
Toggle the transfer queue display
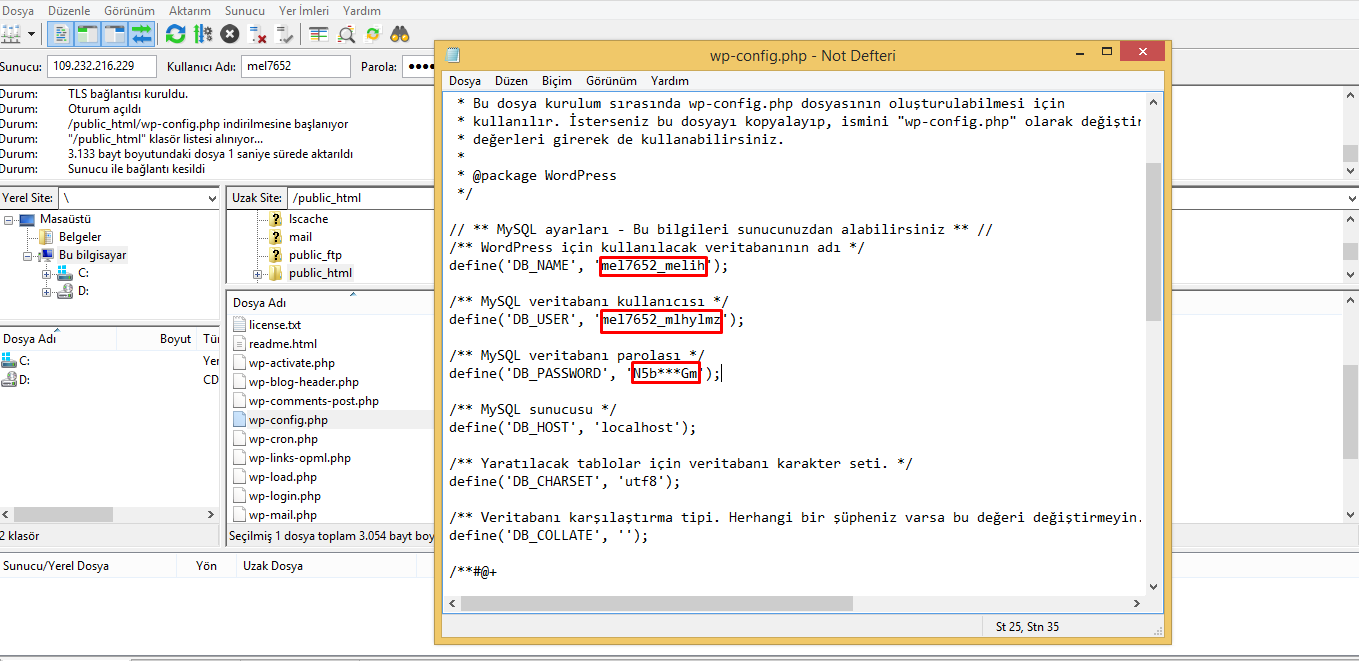click(x=141, y=34)
